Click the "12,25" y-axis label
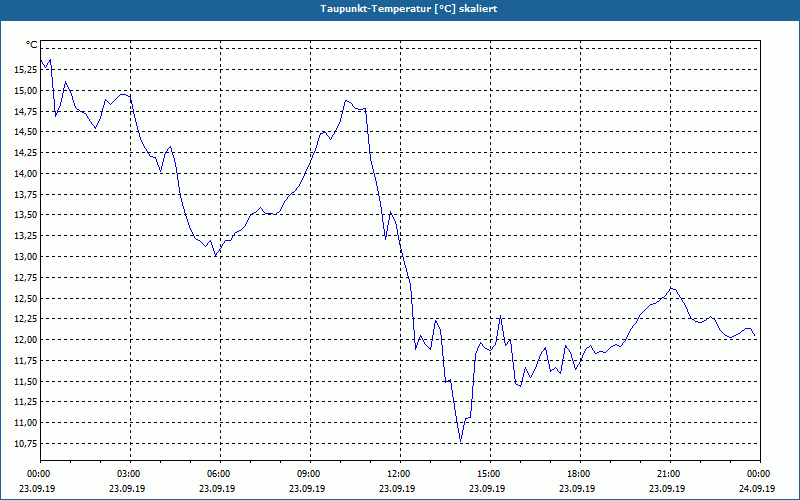 (26, 319)
